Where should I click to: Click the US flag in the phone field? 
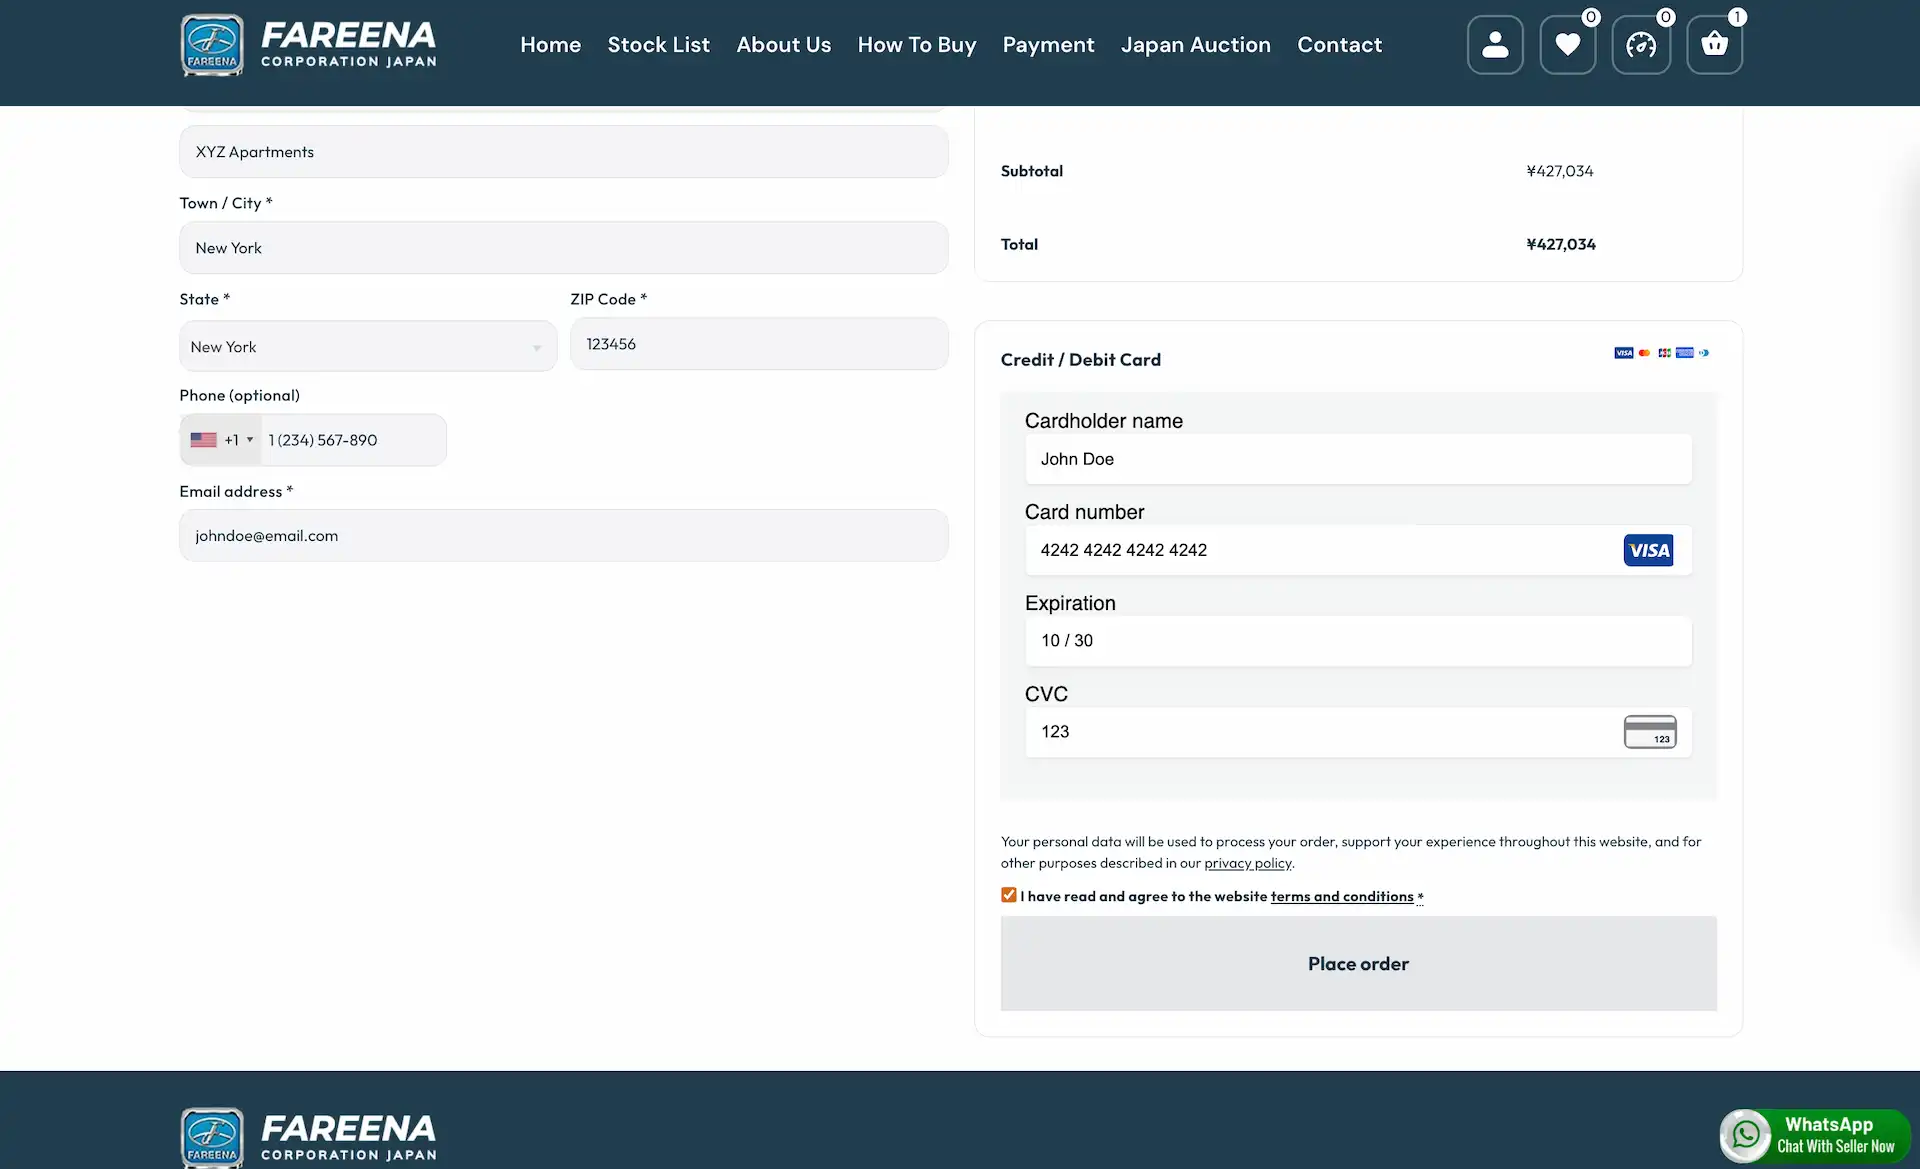click(203, 440)
